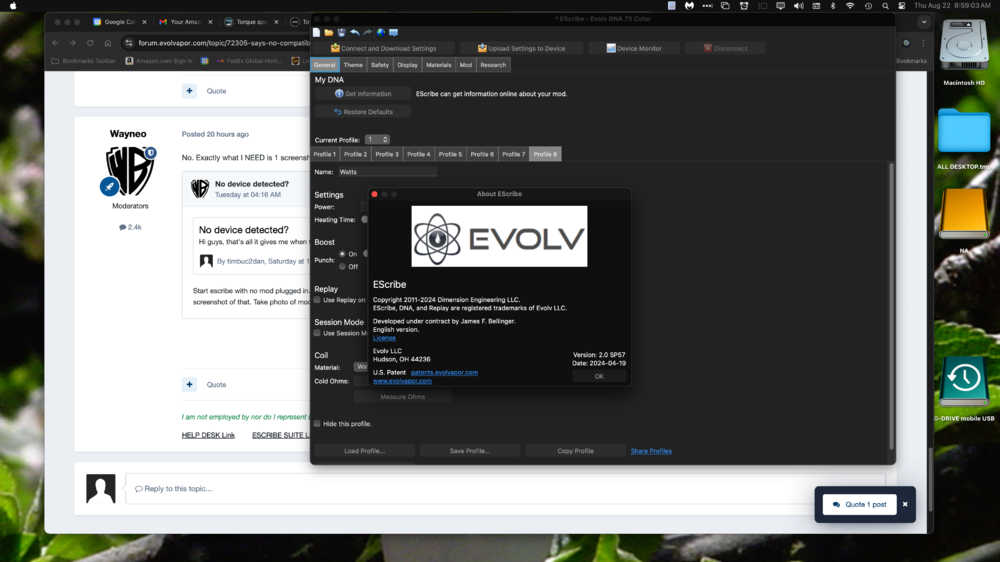Toggle the Use Replay checkbox

pos(318,300)
